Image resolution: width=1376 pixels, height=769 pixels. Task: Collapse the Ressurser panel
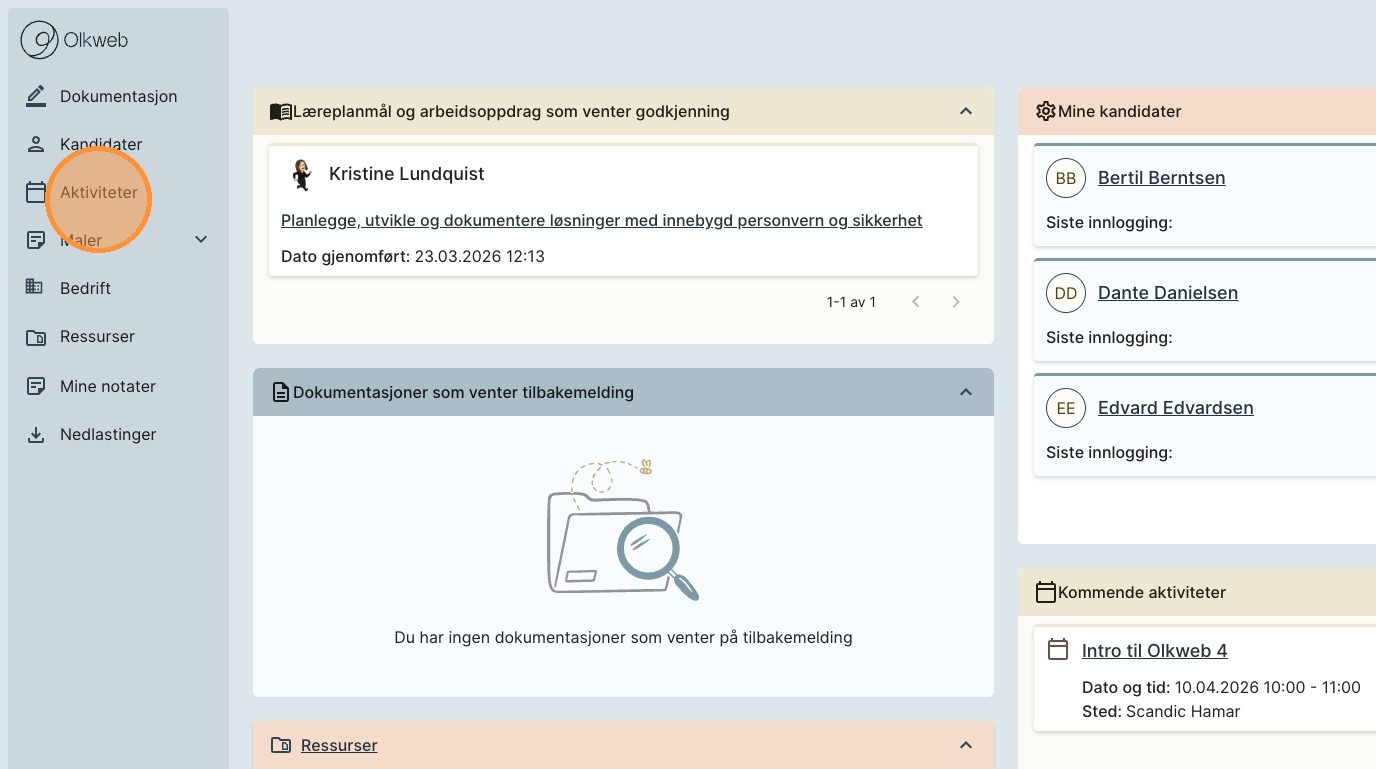(966, 745)
